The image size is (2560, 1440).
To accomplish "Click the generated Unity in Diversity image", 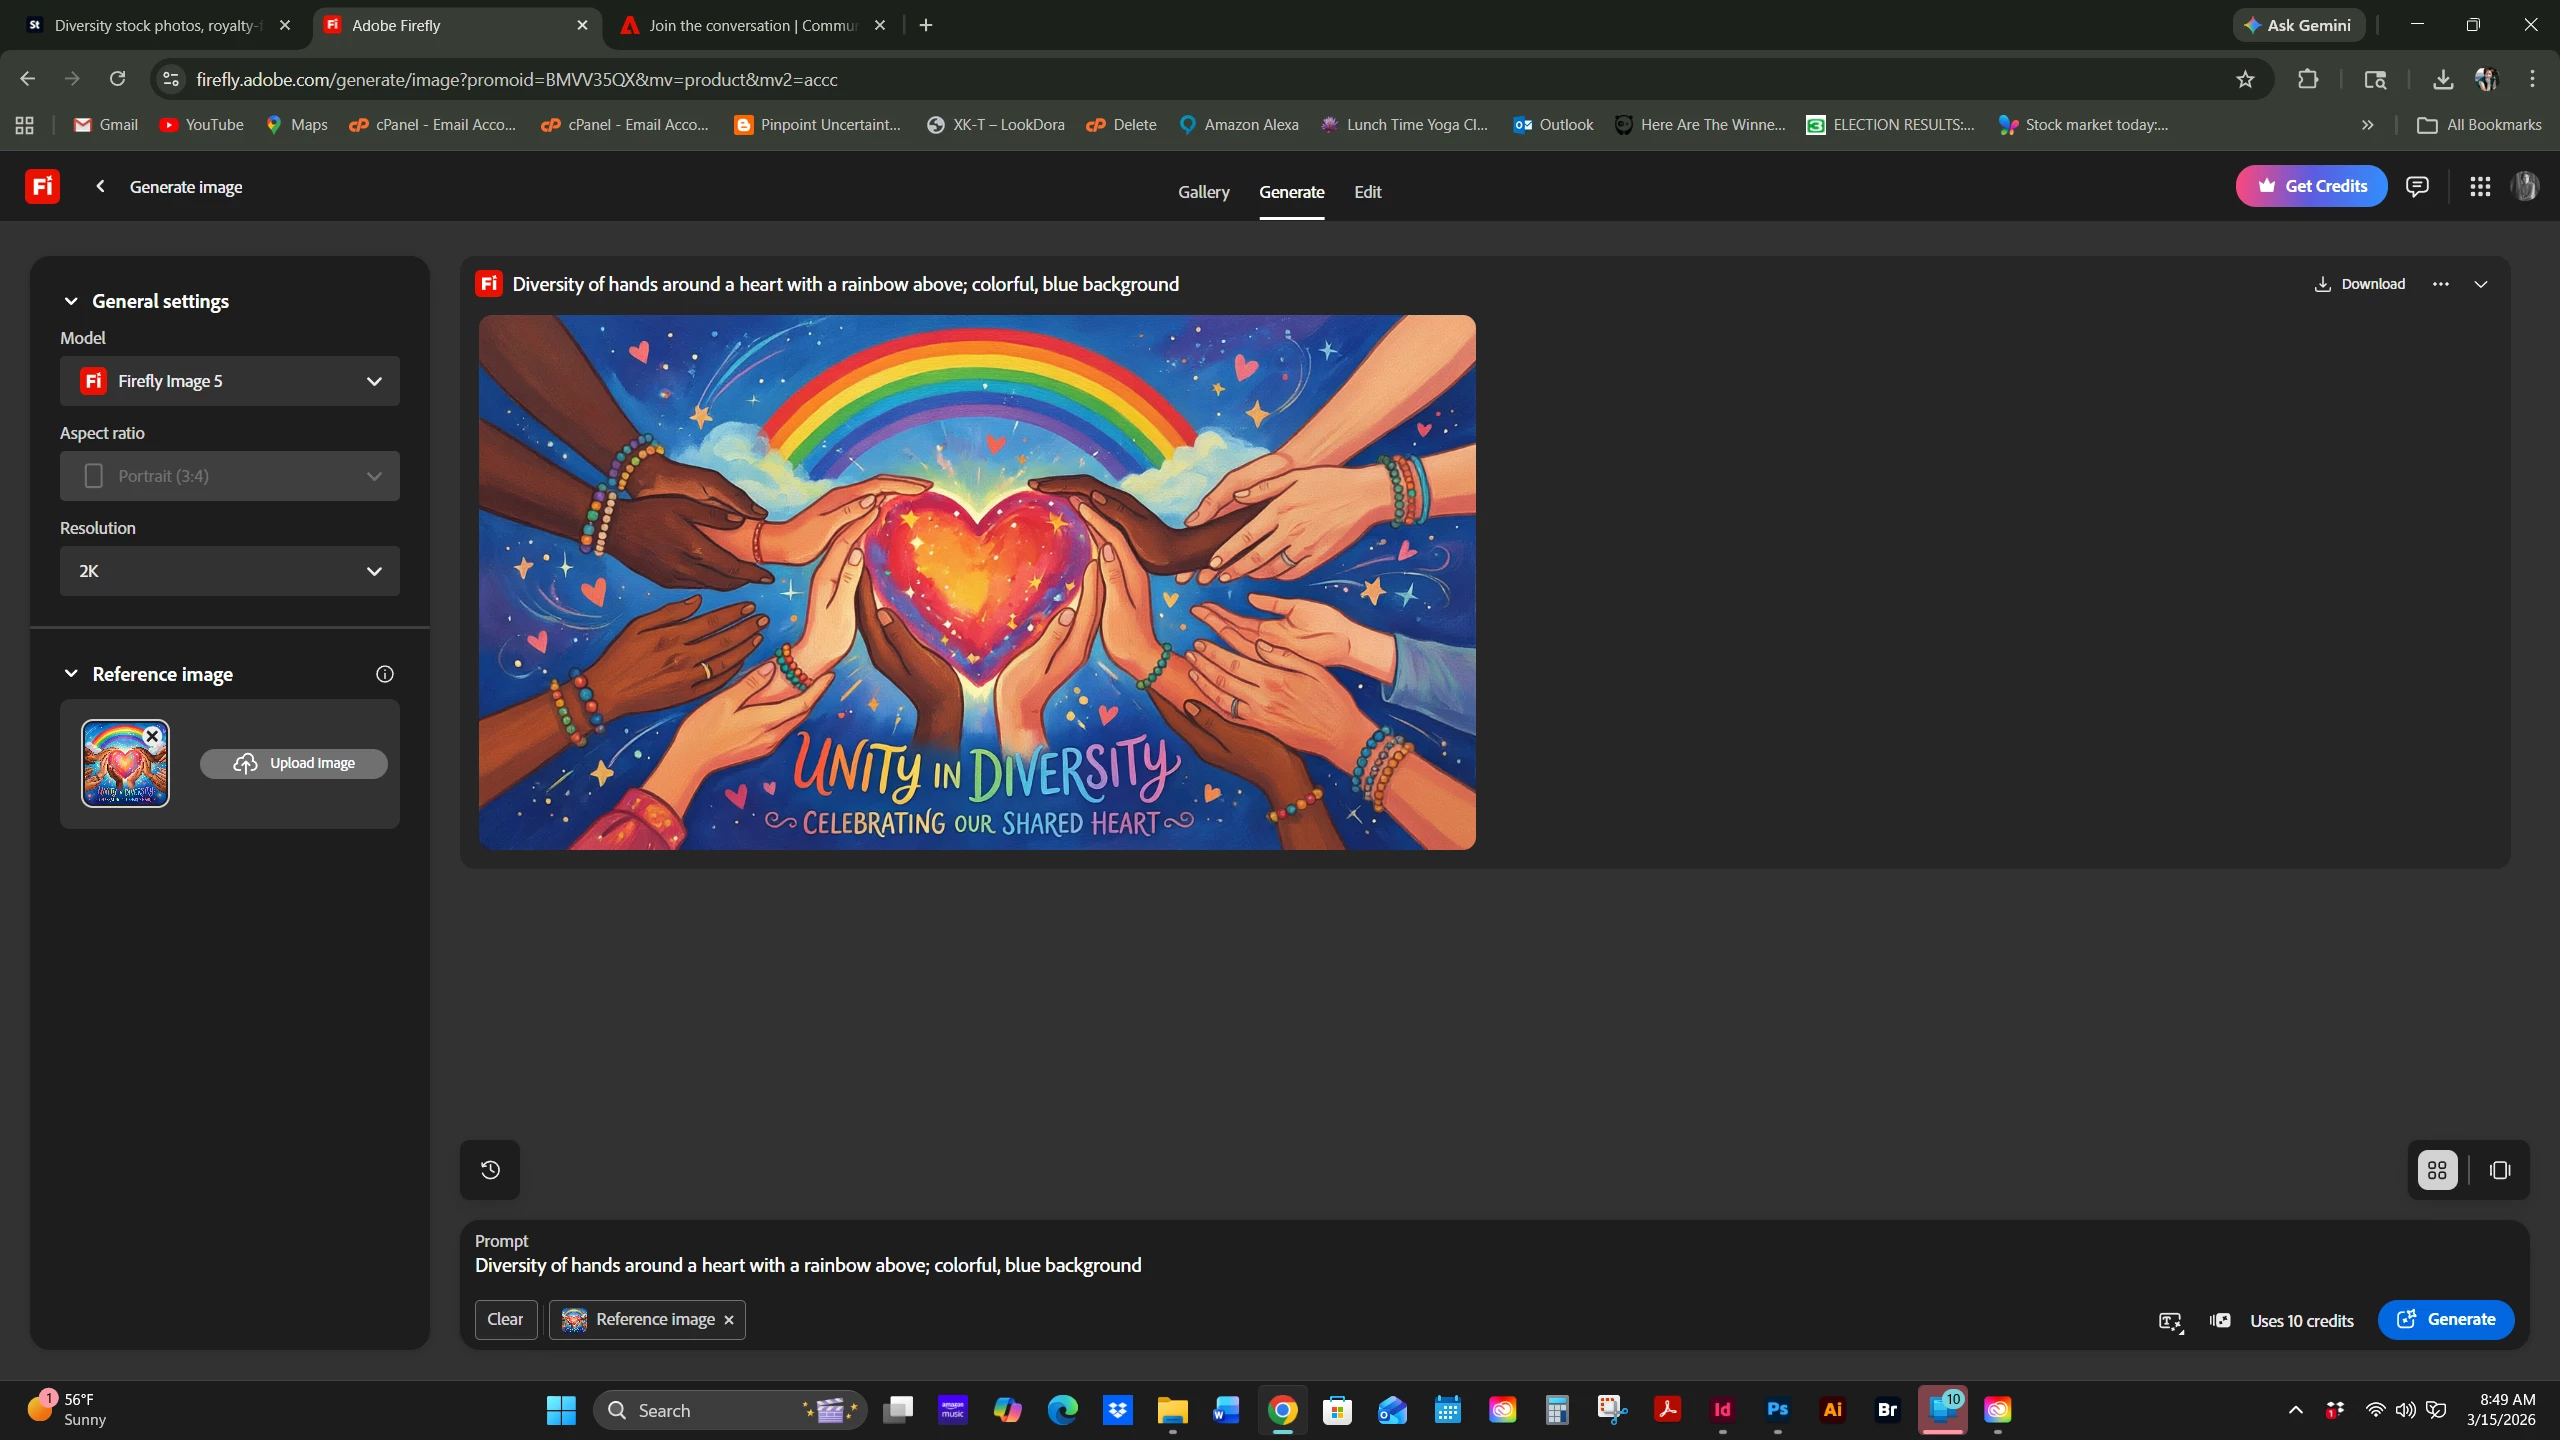I will tap(976, 582).
